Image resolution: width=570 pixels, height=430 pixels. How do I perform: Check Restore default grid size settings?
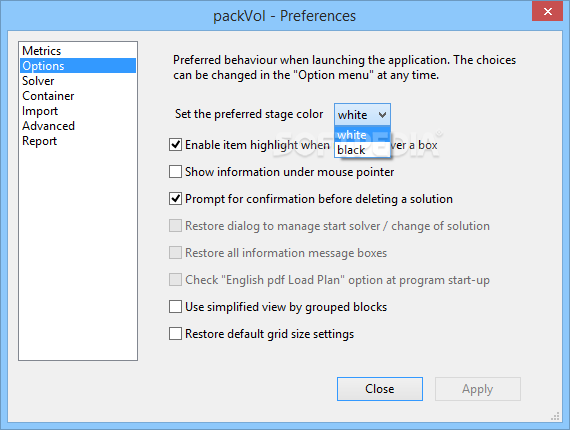175,334
